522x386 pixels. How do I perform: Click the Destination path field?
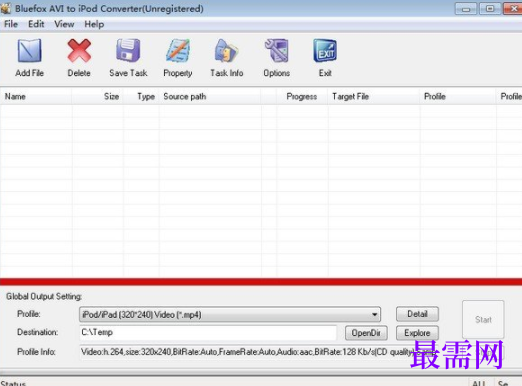[208, 332]
